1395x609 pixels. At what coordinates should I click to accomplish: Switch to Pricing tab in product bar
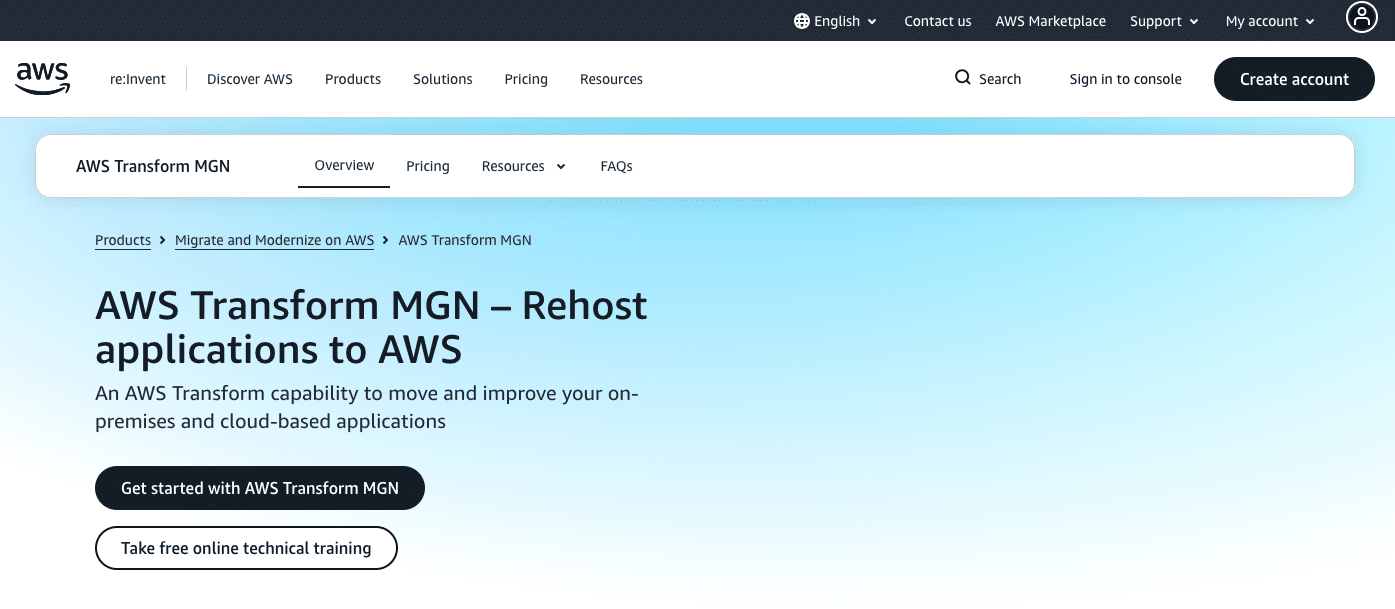pos(428,166)
